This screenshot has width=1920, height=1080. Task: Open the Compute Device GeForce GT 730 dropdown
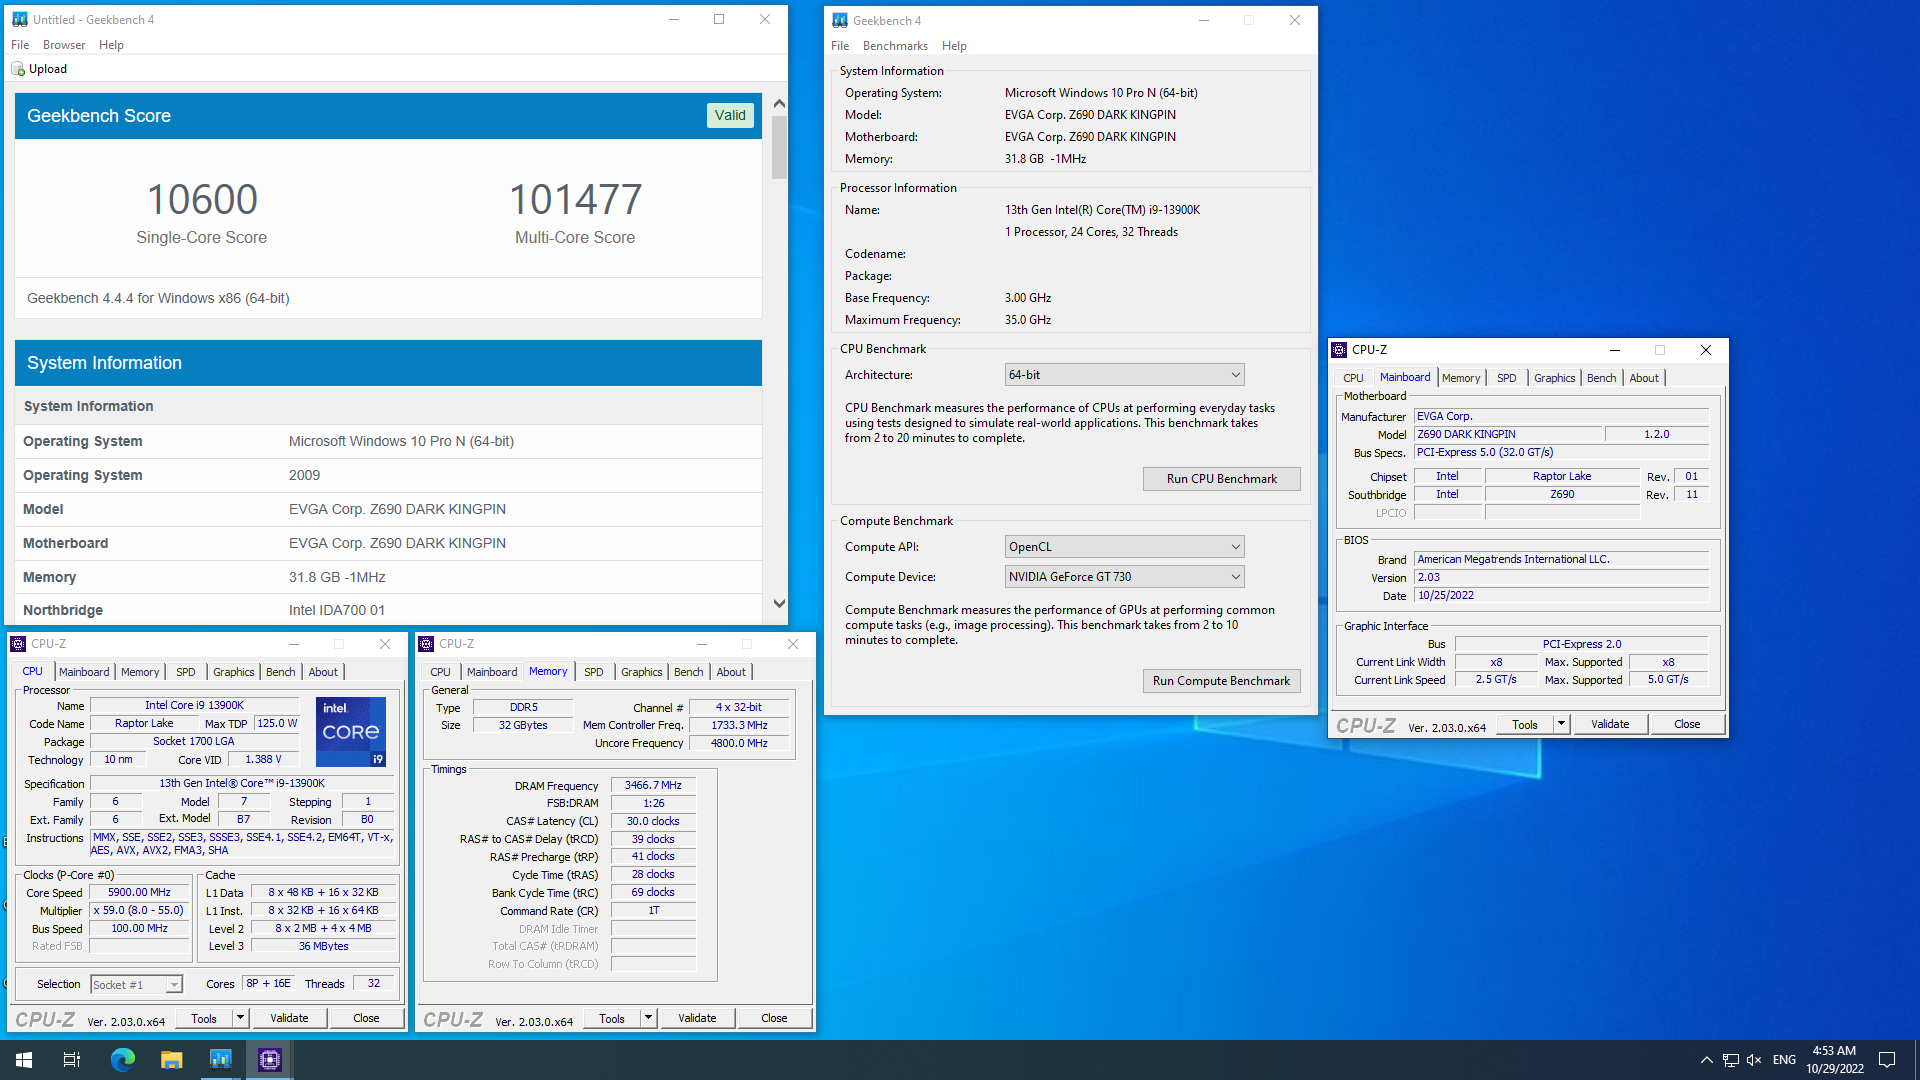(x=1124, y=577)
